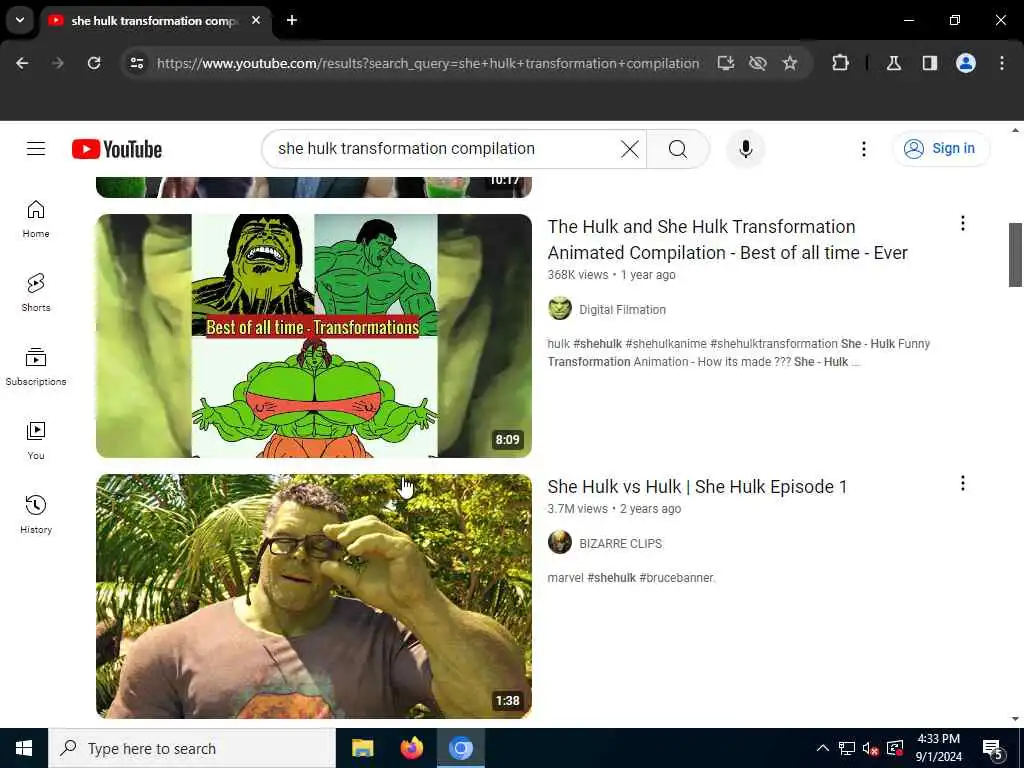The height and width of the screenshot is (768, 1024).
Task: Open File Explorer from taskbar
Action: pos(362,748)
